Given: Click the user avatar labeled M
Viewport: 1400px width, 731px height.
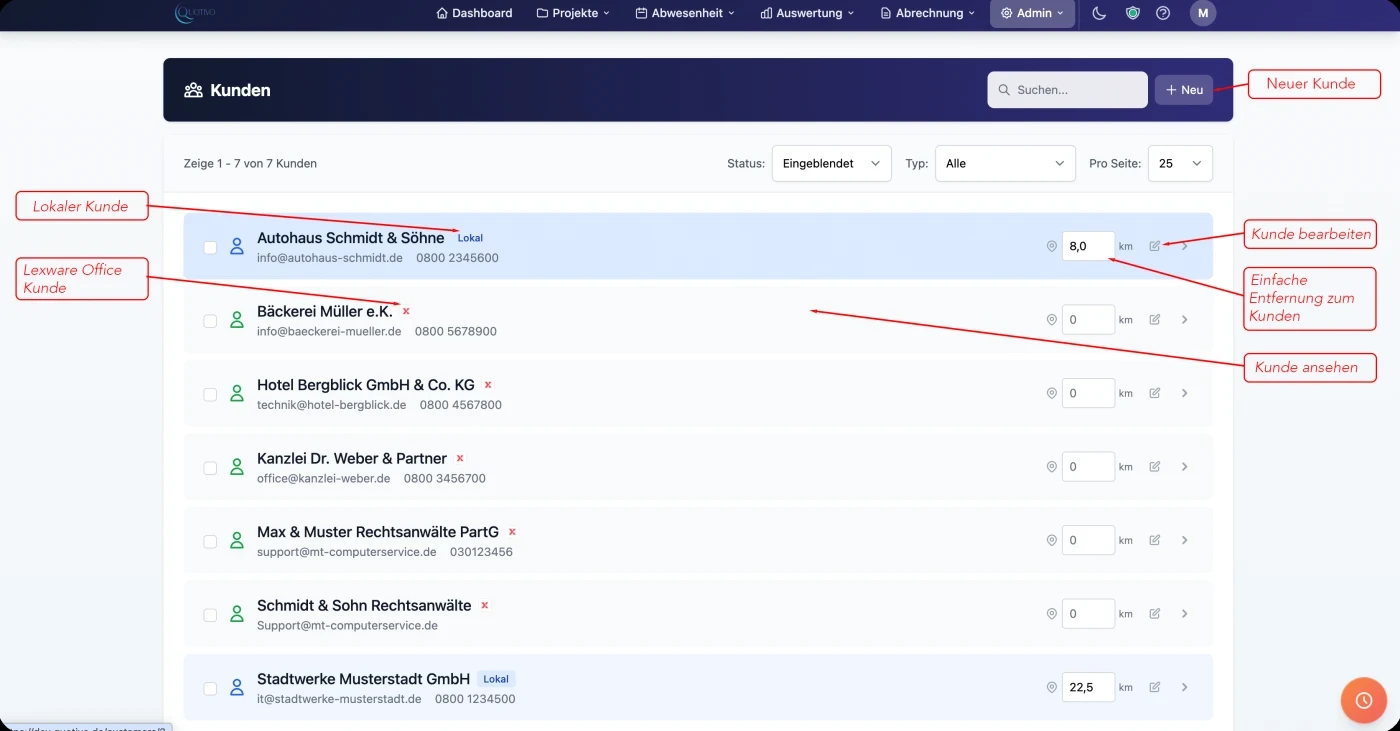Looking at the screenshot, I should (1203, 13).
